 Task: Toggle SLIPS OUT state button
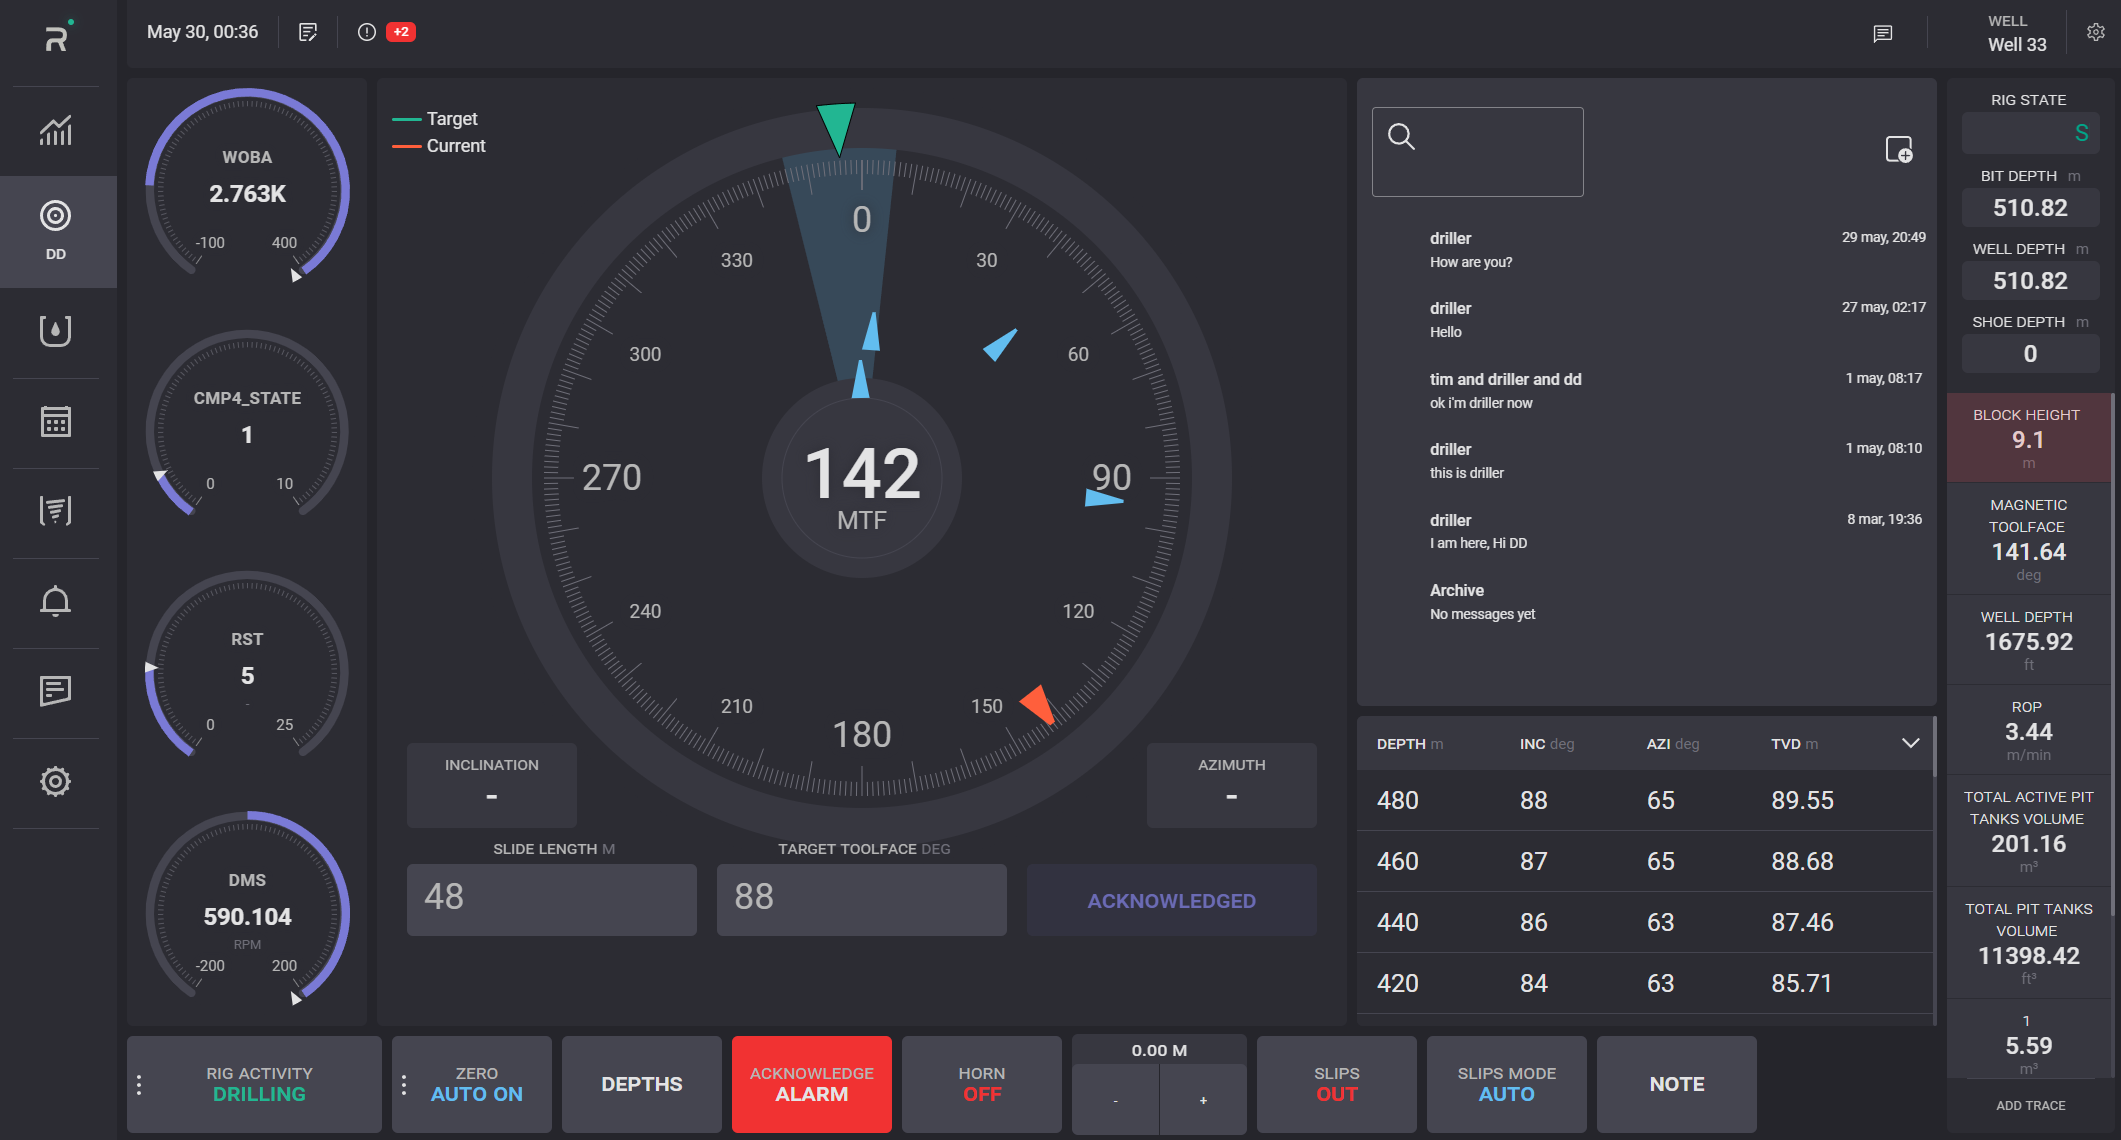pos(1336,1084)
